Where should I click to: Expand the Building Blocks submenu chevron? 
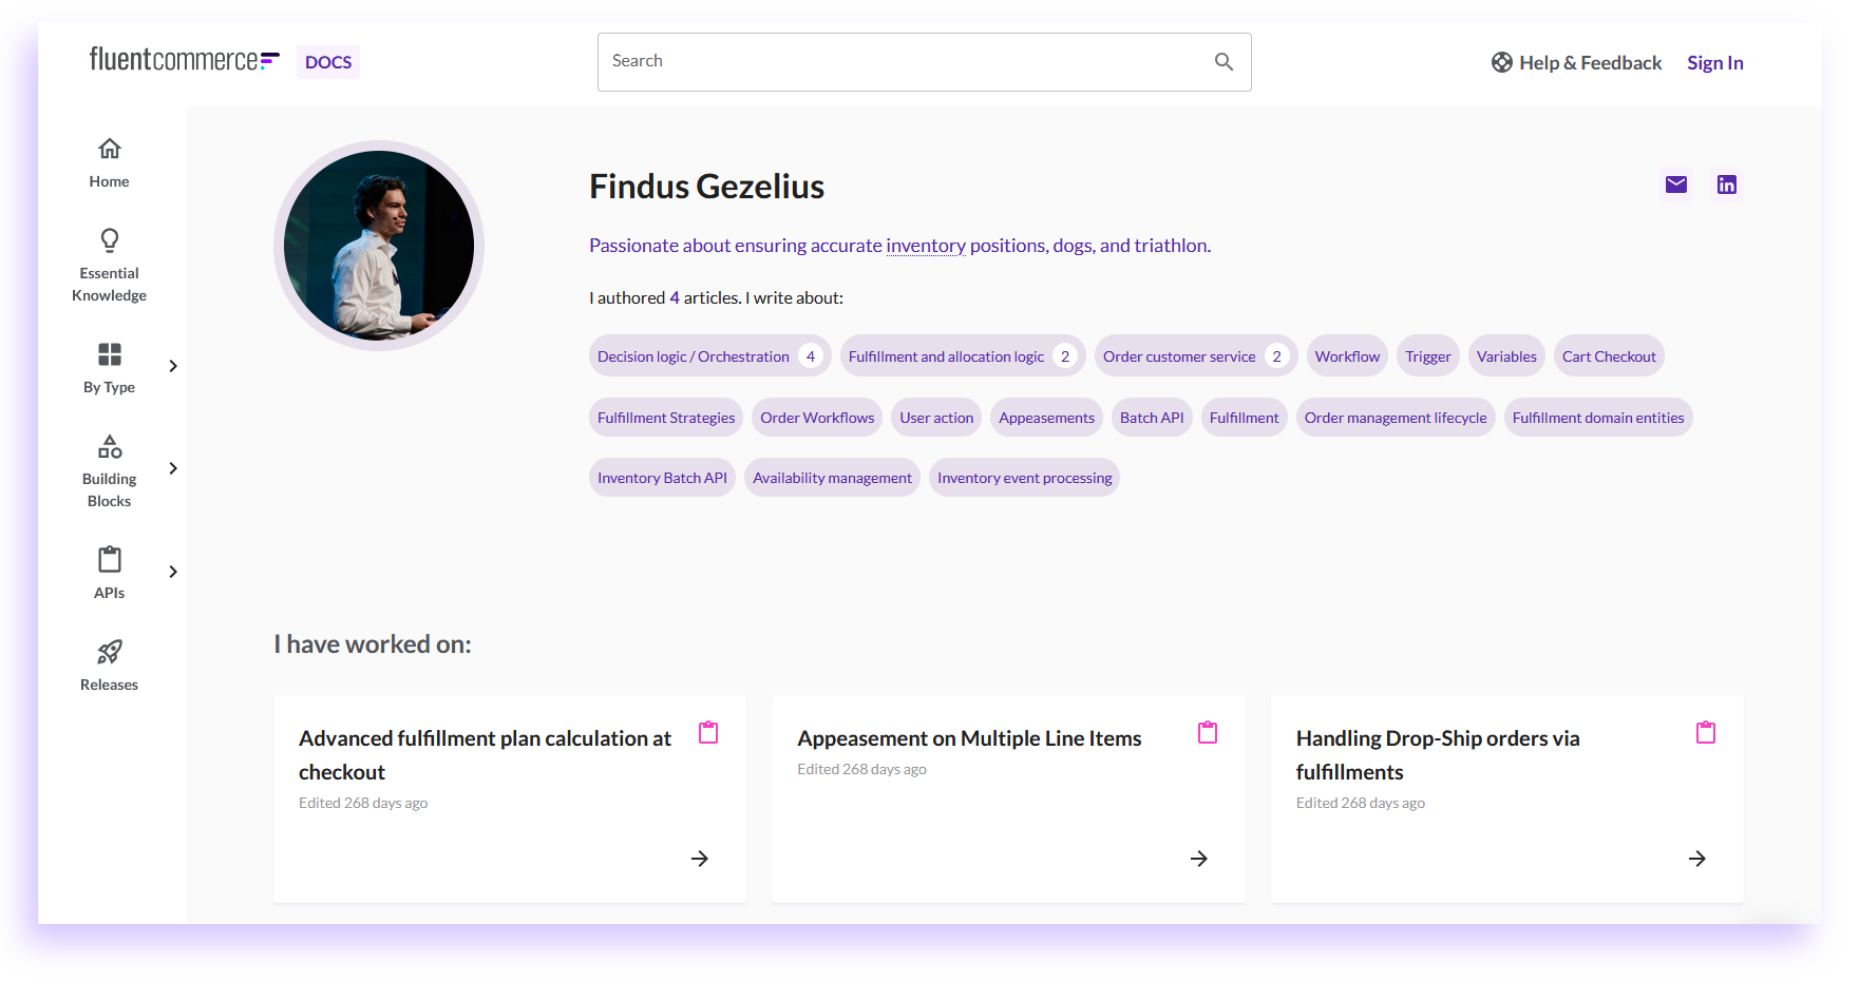(x=173, y=469)
